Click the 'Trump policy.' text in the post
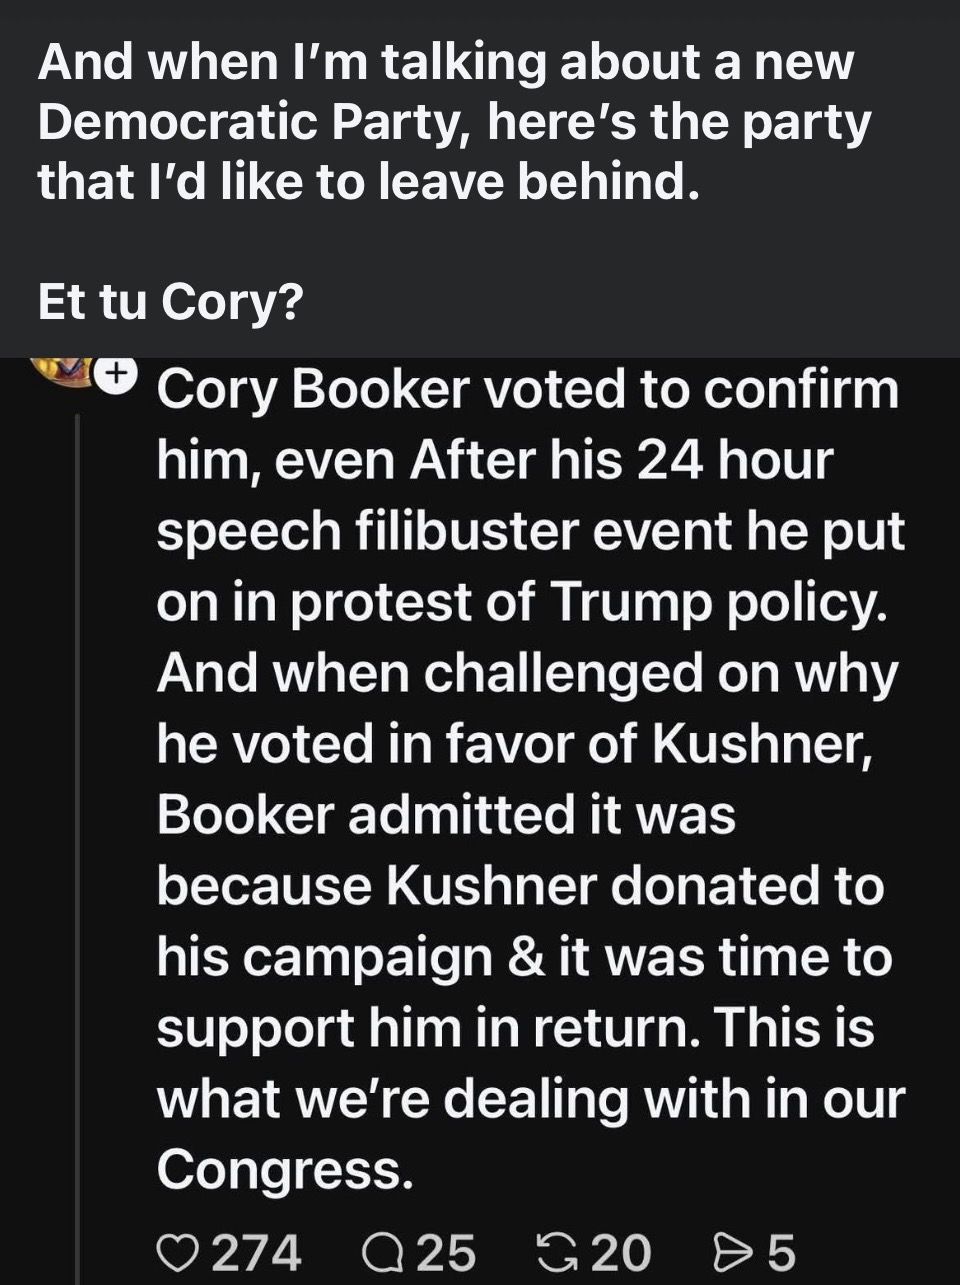 coord(718,602)
